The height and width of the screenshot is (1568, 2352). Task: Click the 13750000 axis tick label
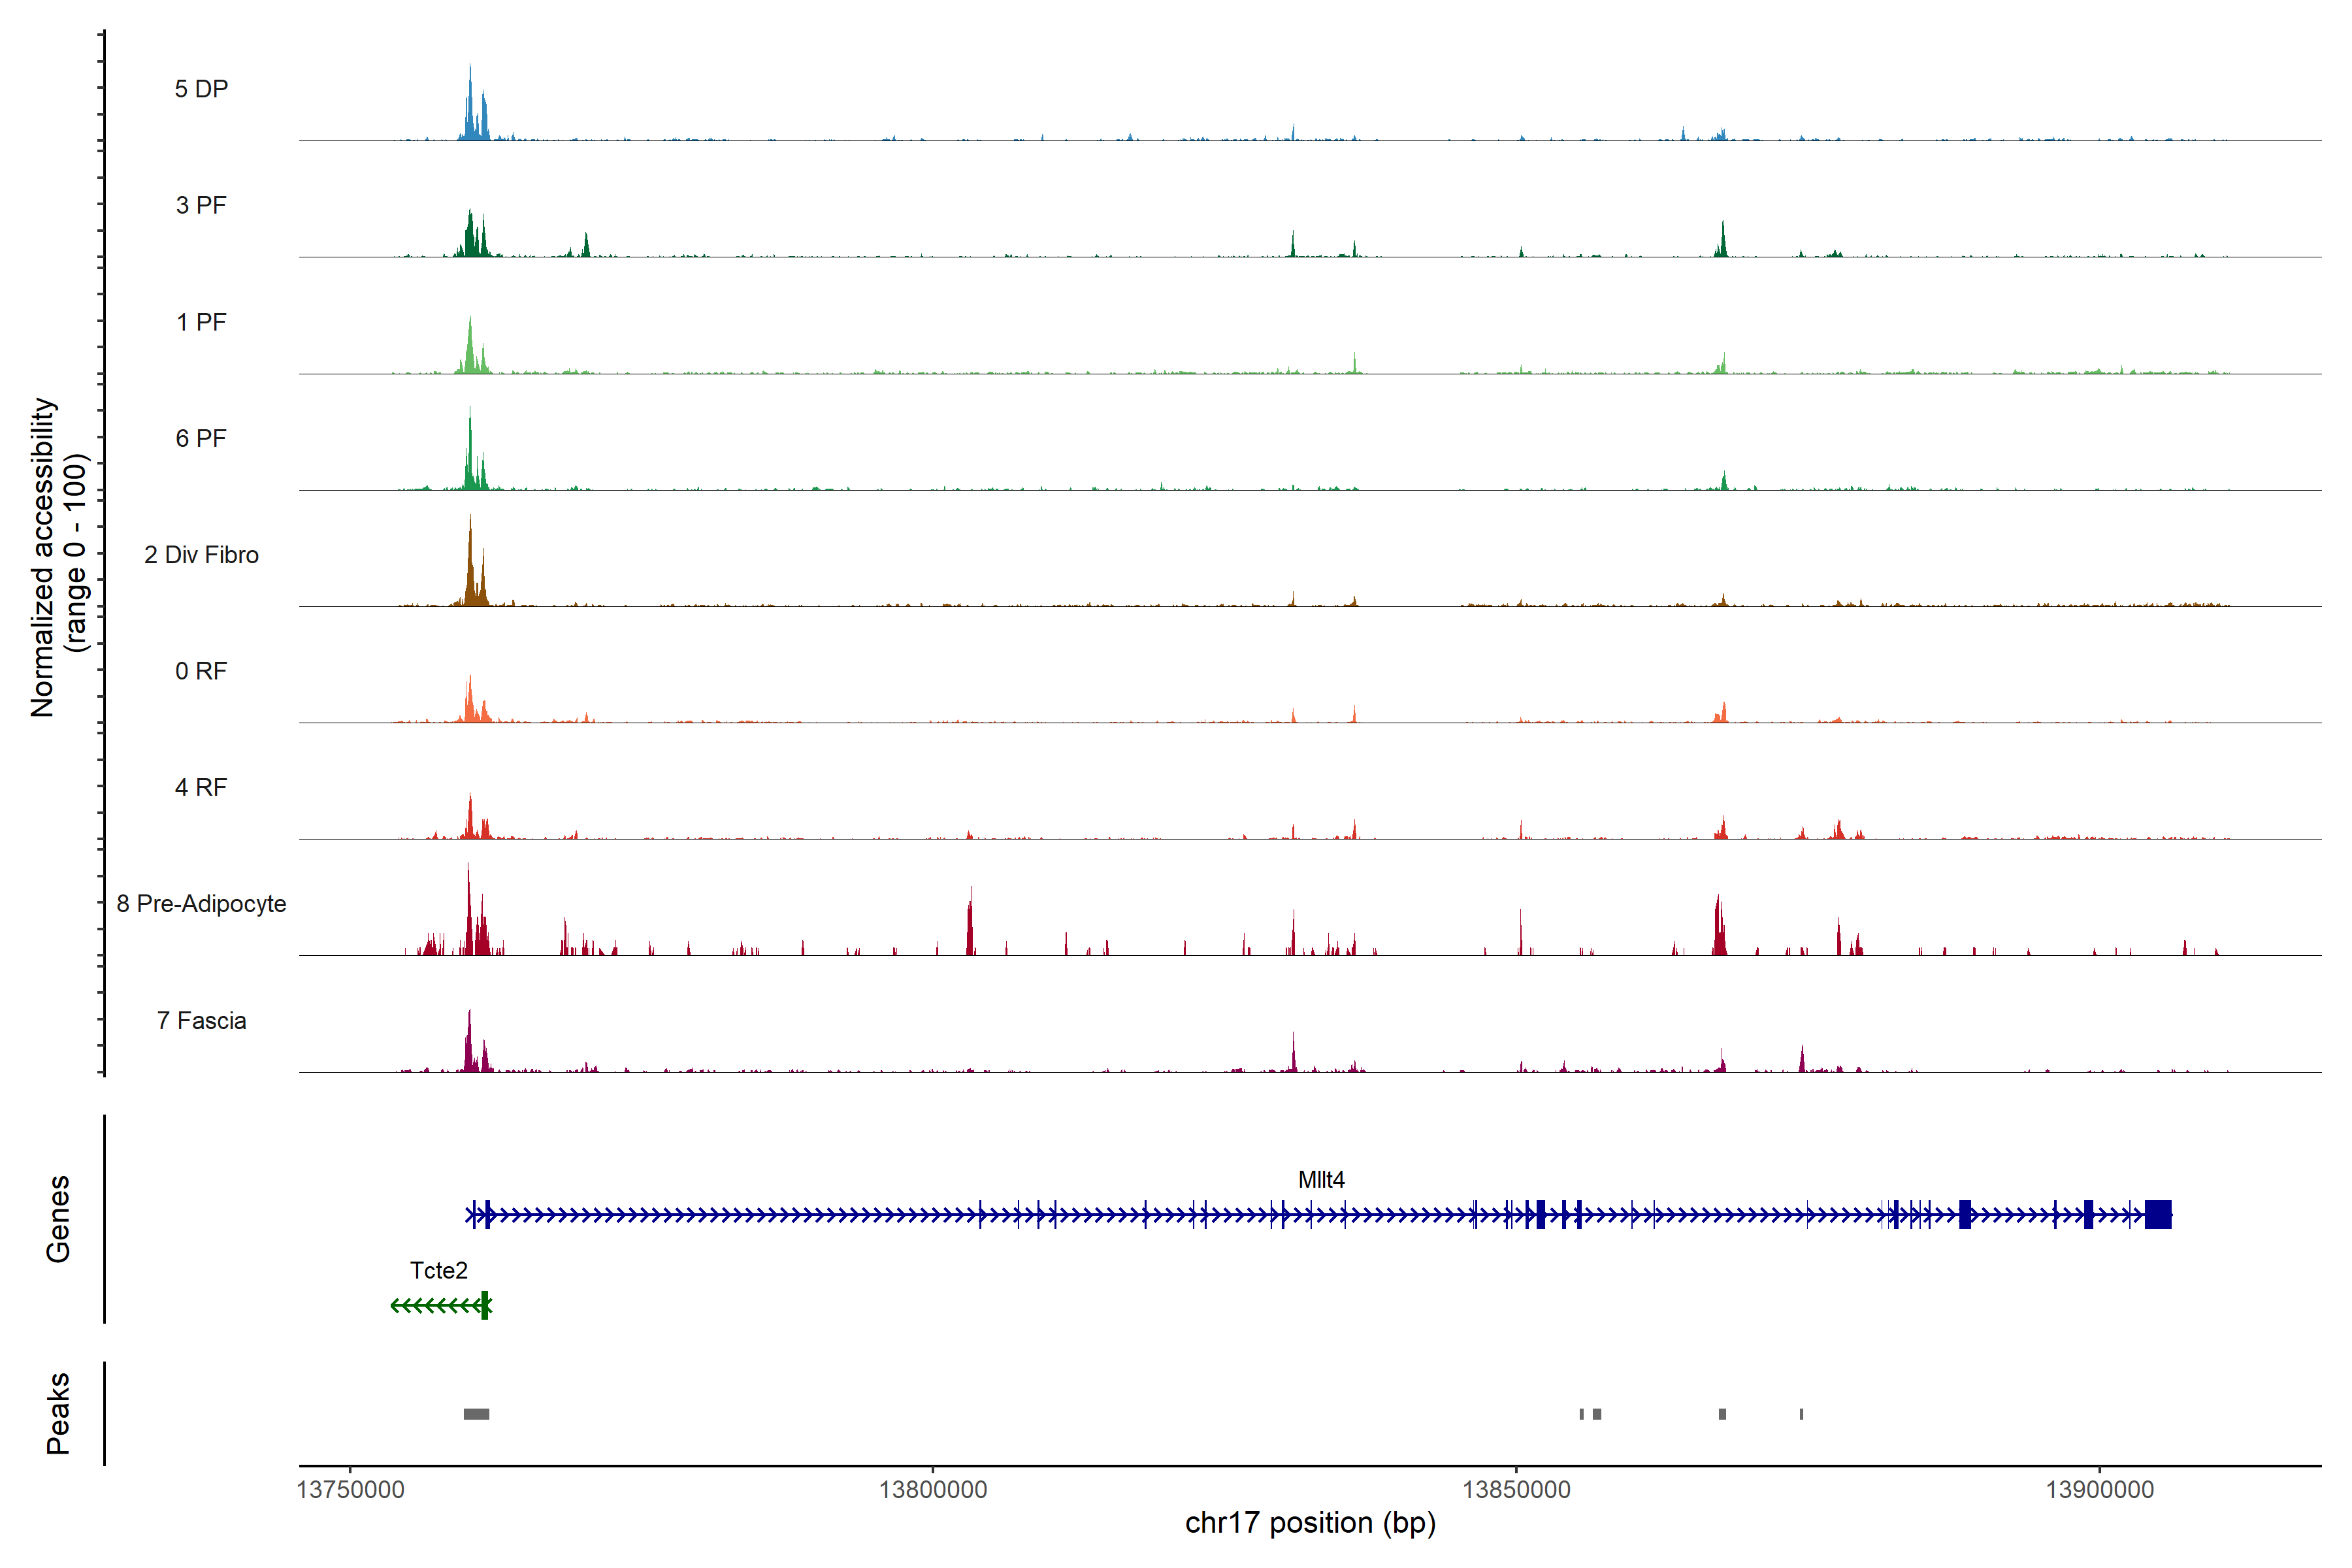pos(350,1490)
